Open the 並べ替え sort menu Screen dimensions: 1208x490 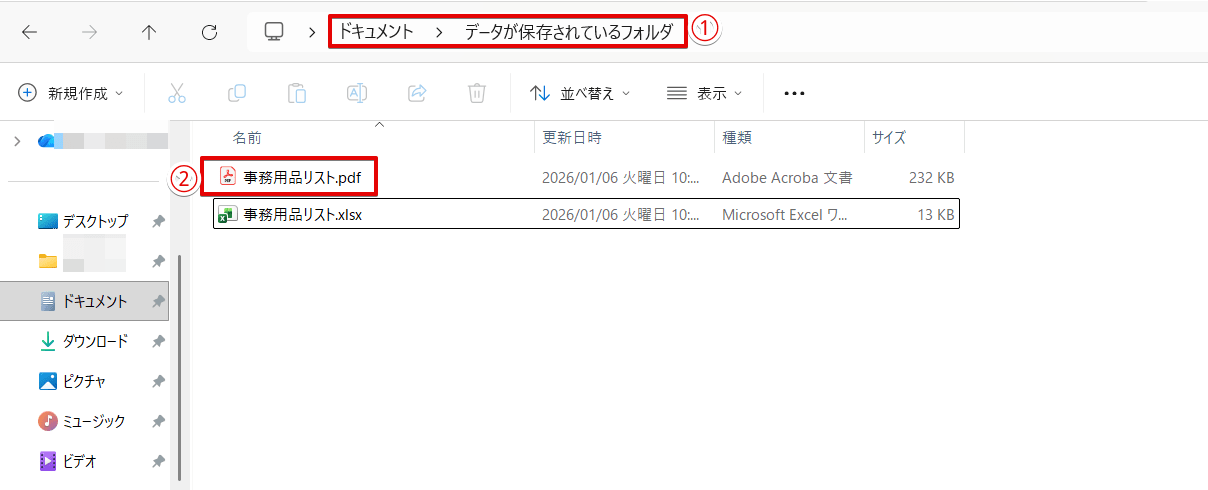(580, 93)
